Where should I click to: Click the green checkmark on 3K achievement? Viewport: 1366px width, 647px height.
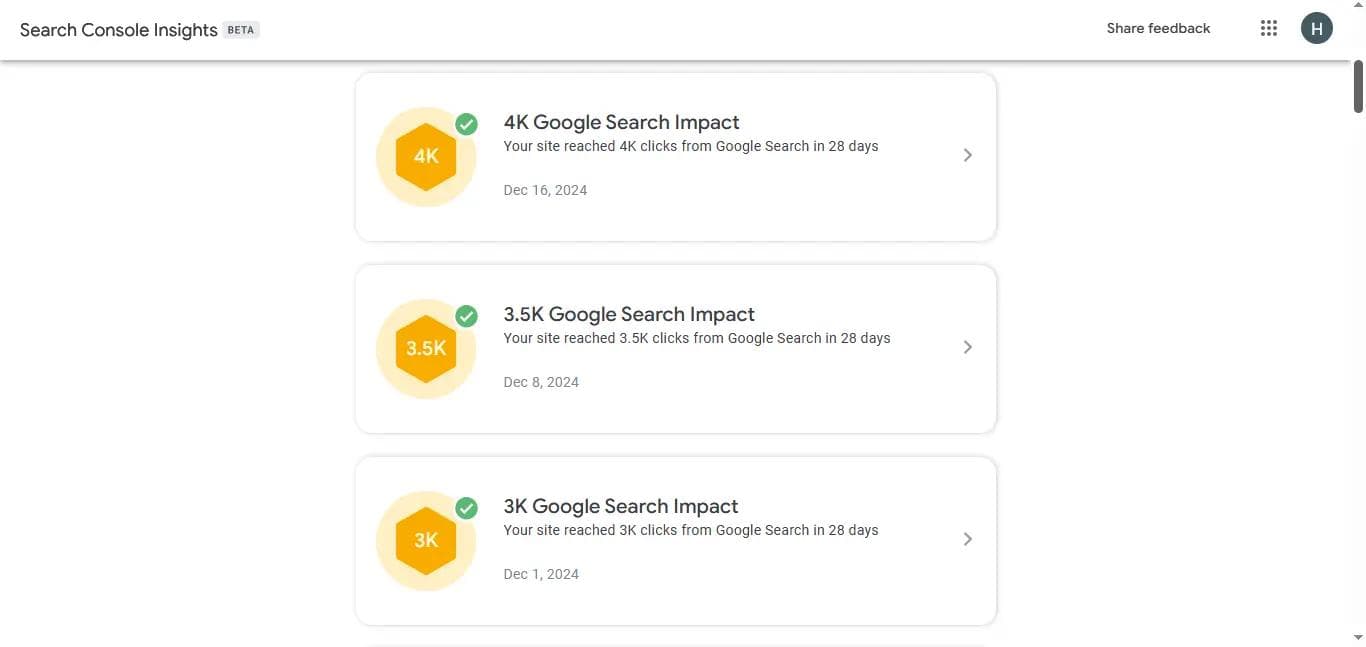(466, 507)
